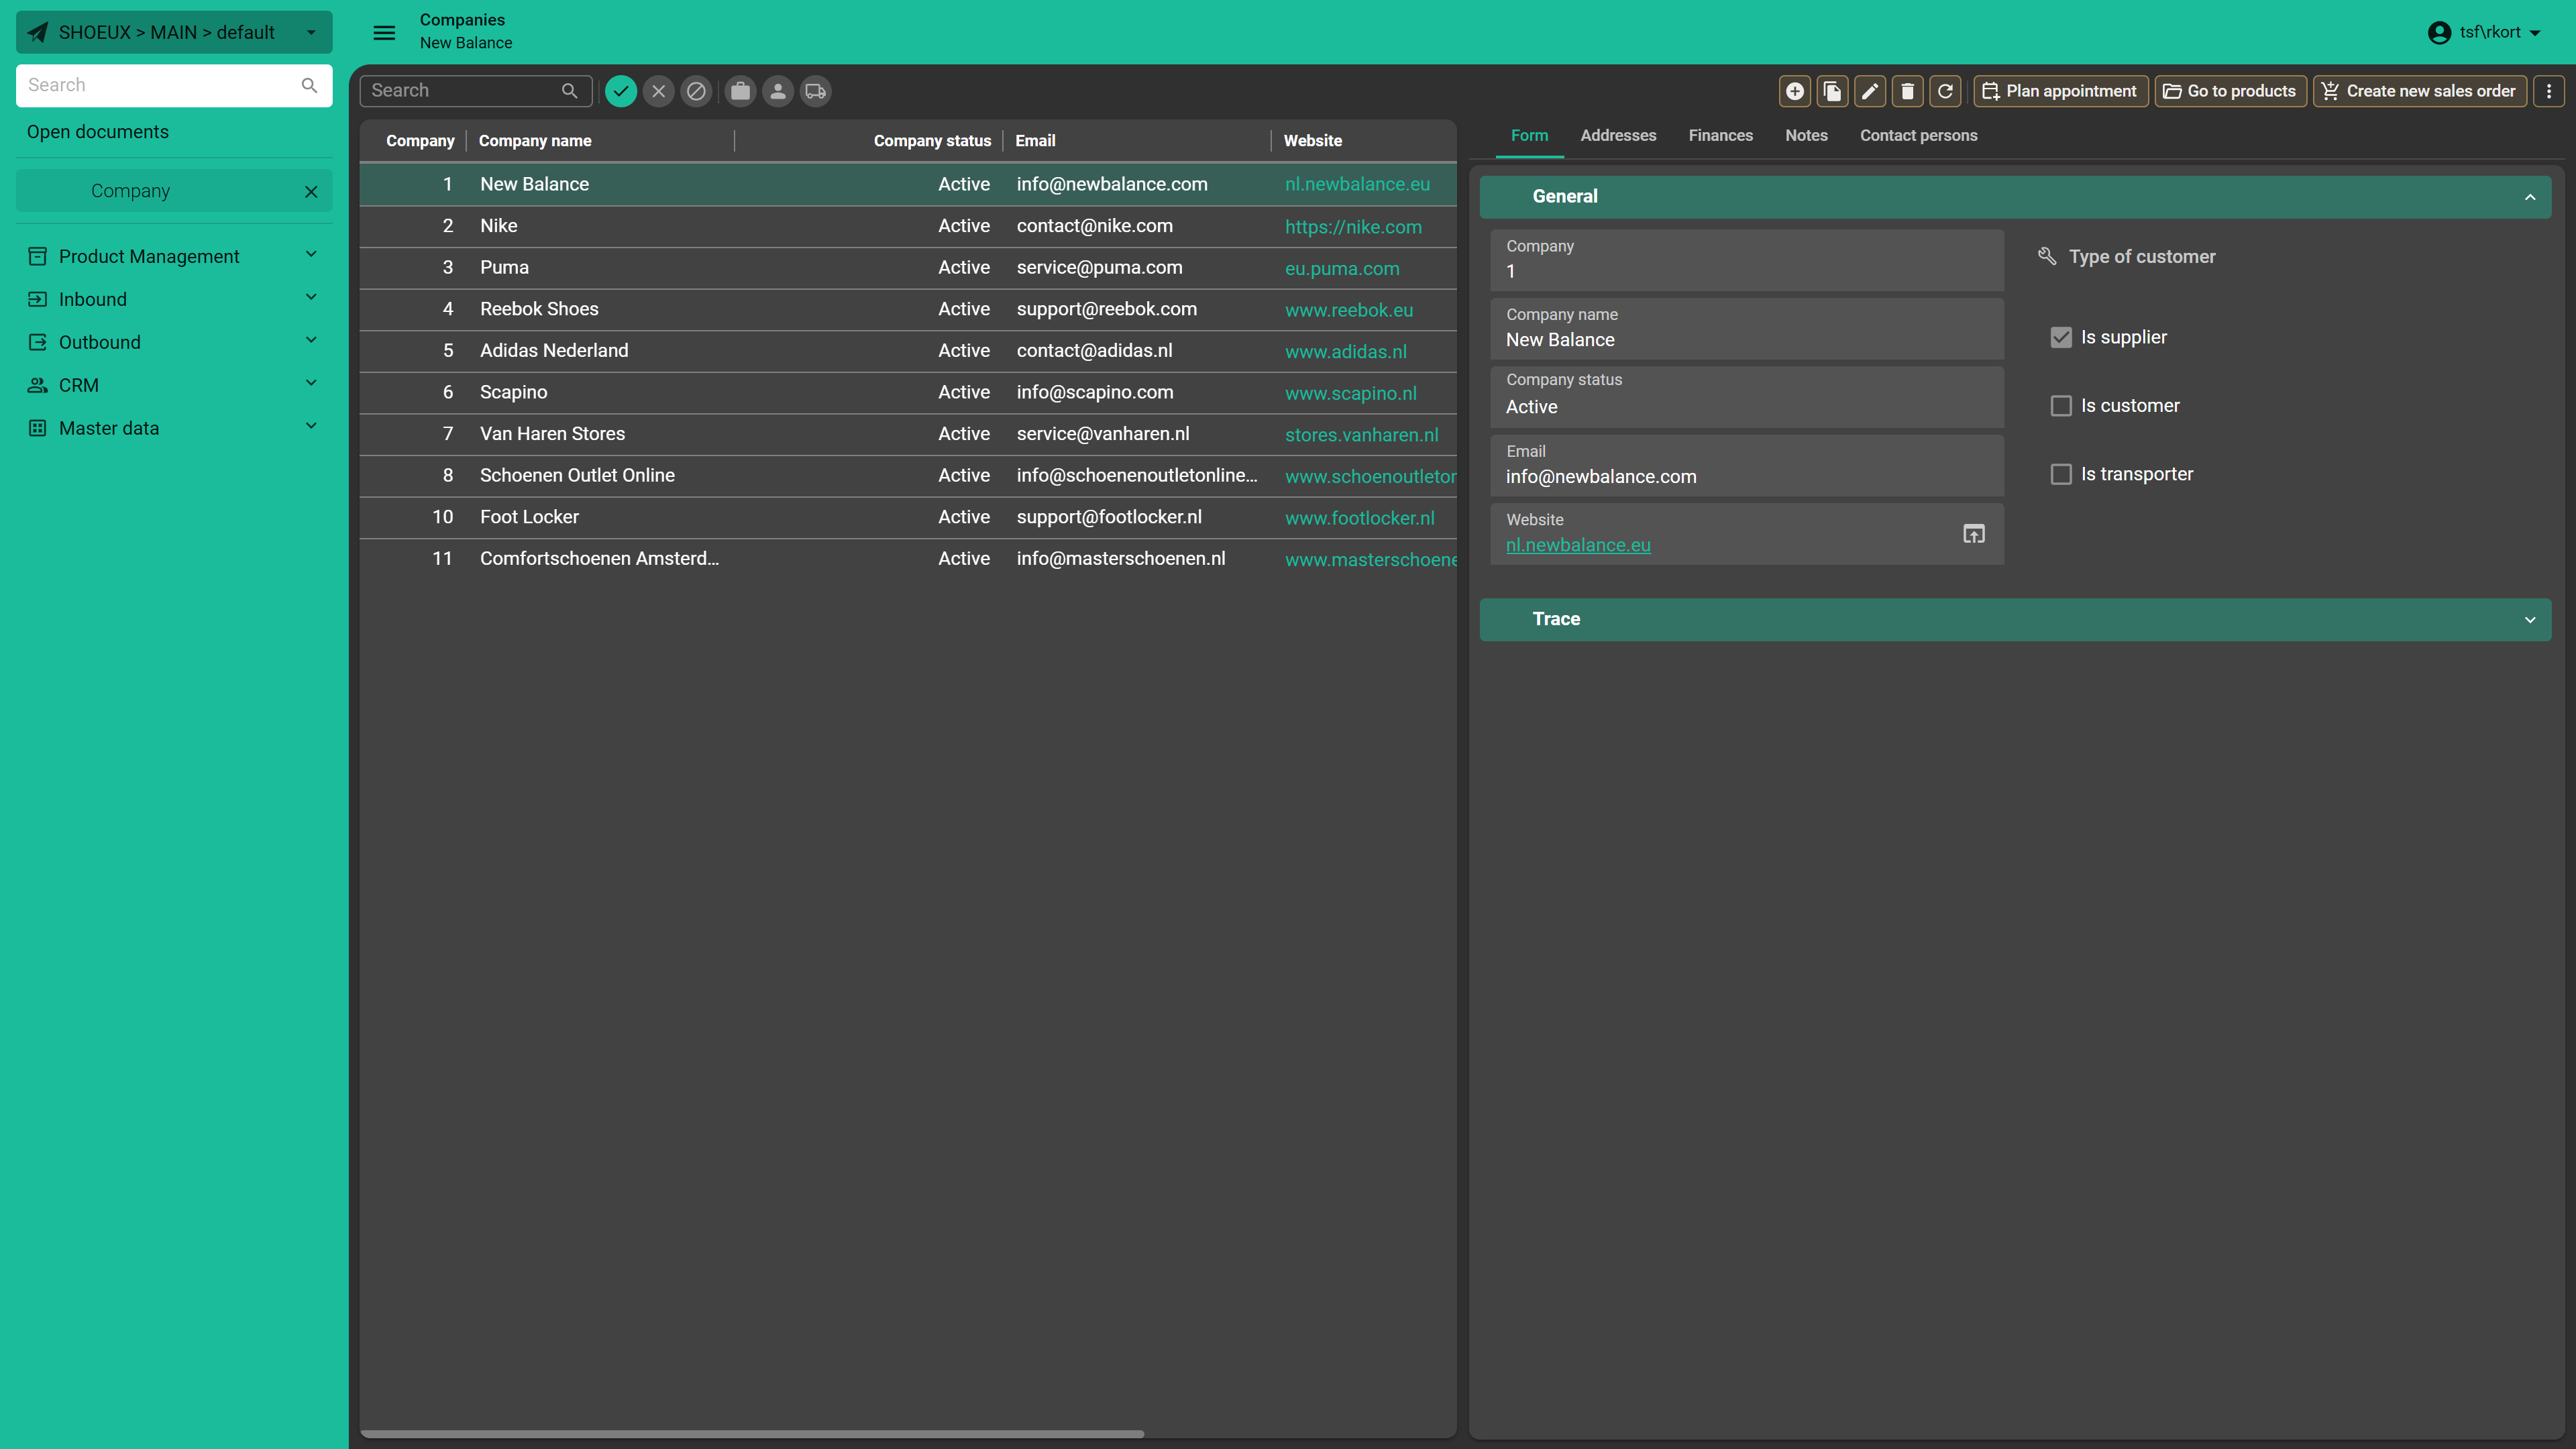Toggle the inactive (X) filter
Screen dimensions: 2576x1449
(x=658, y=91)
